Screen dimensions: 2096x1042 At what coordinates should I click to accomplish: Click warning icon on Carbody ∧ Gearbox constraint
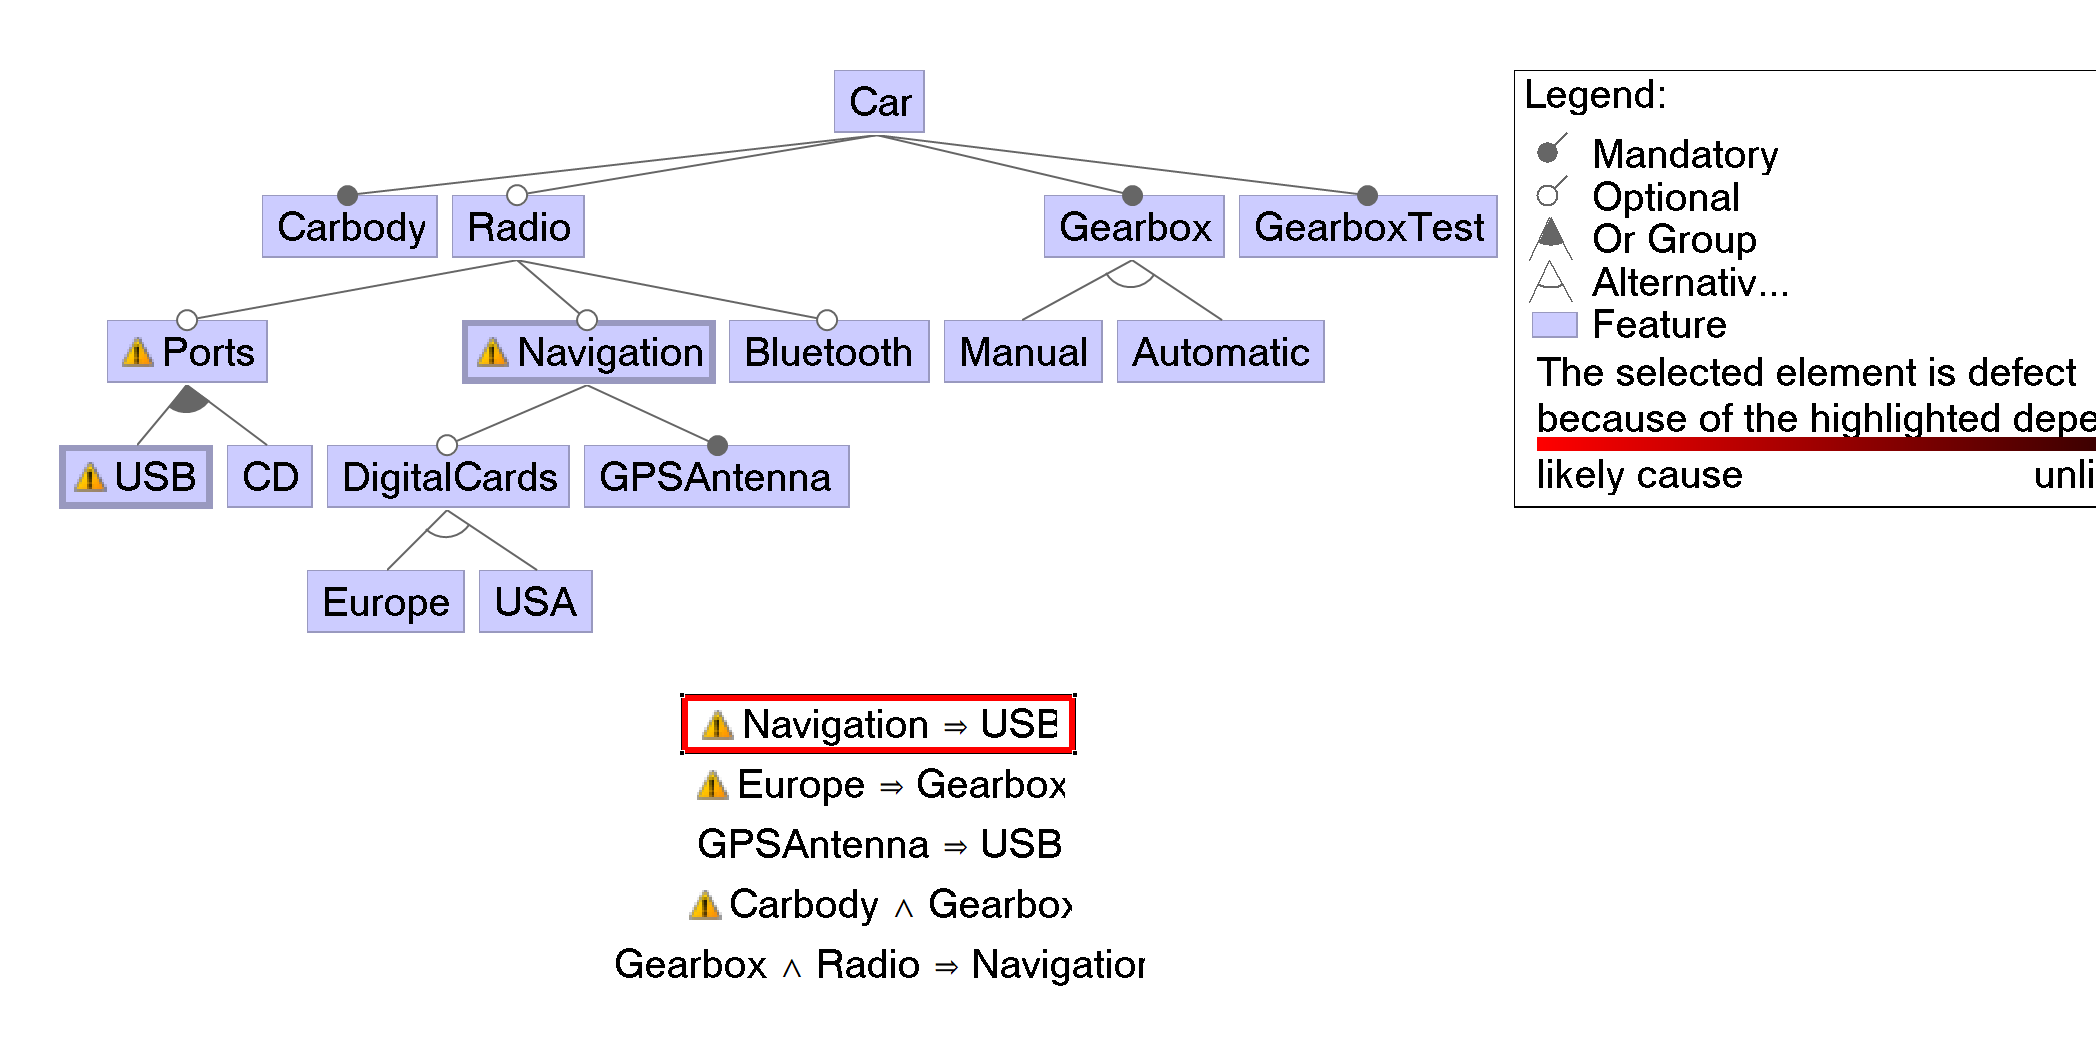pos(705,905)
